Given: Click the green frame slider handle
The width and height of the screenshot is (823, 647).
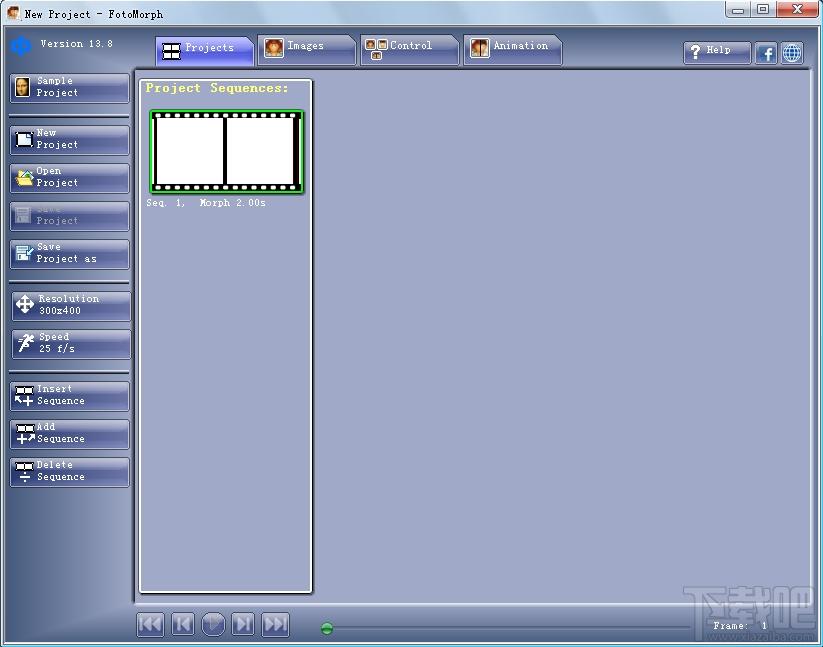Looking at the screenshot, I should coord(327,628).
